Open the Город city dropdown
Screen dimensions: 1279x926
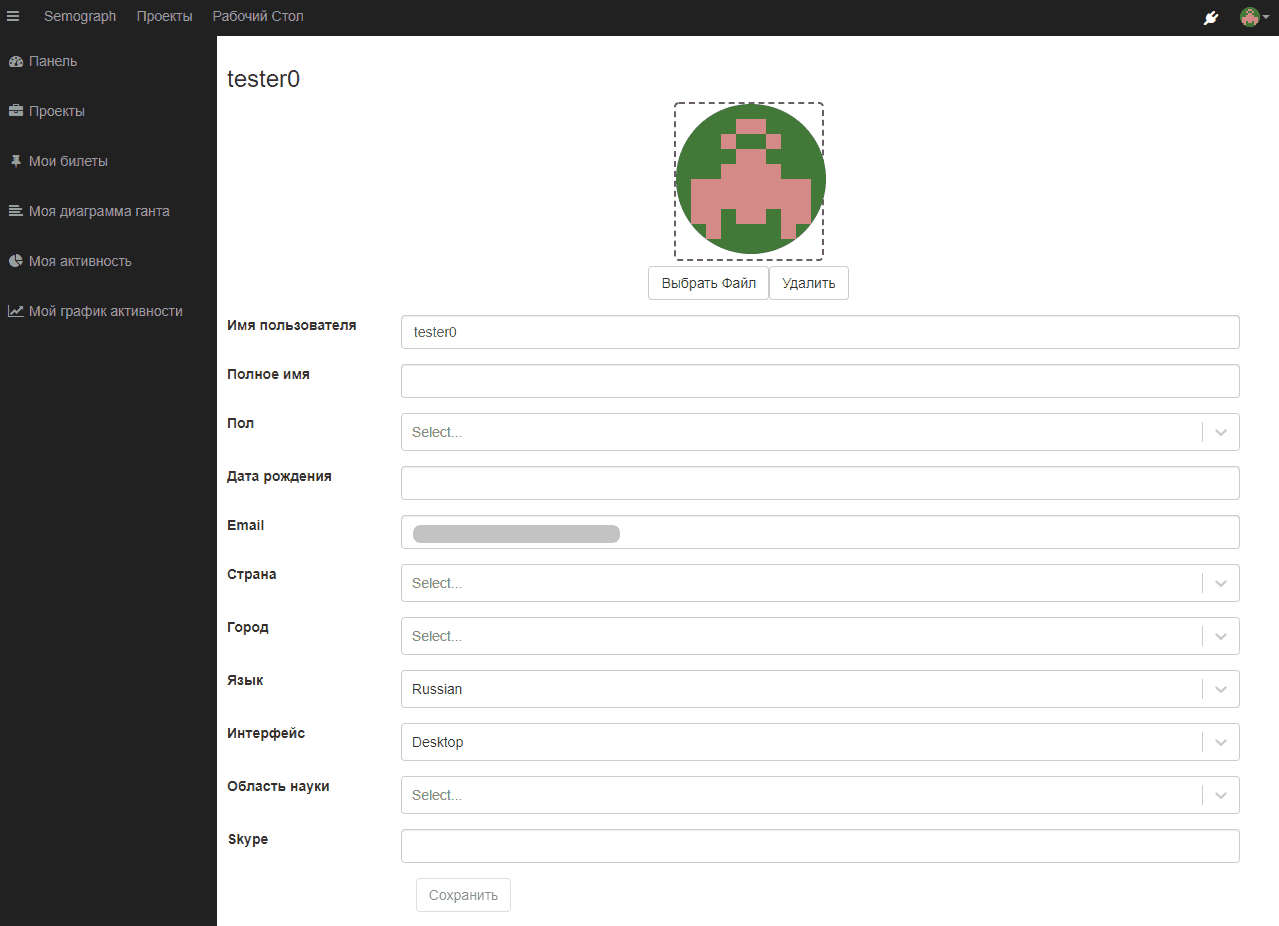pyautogui.click(x=1219, y=635)
